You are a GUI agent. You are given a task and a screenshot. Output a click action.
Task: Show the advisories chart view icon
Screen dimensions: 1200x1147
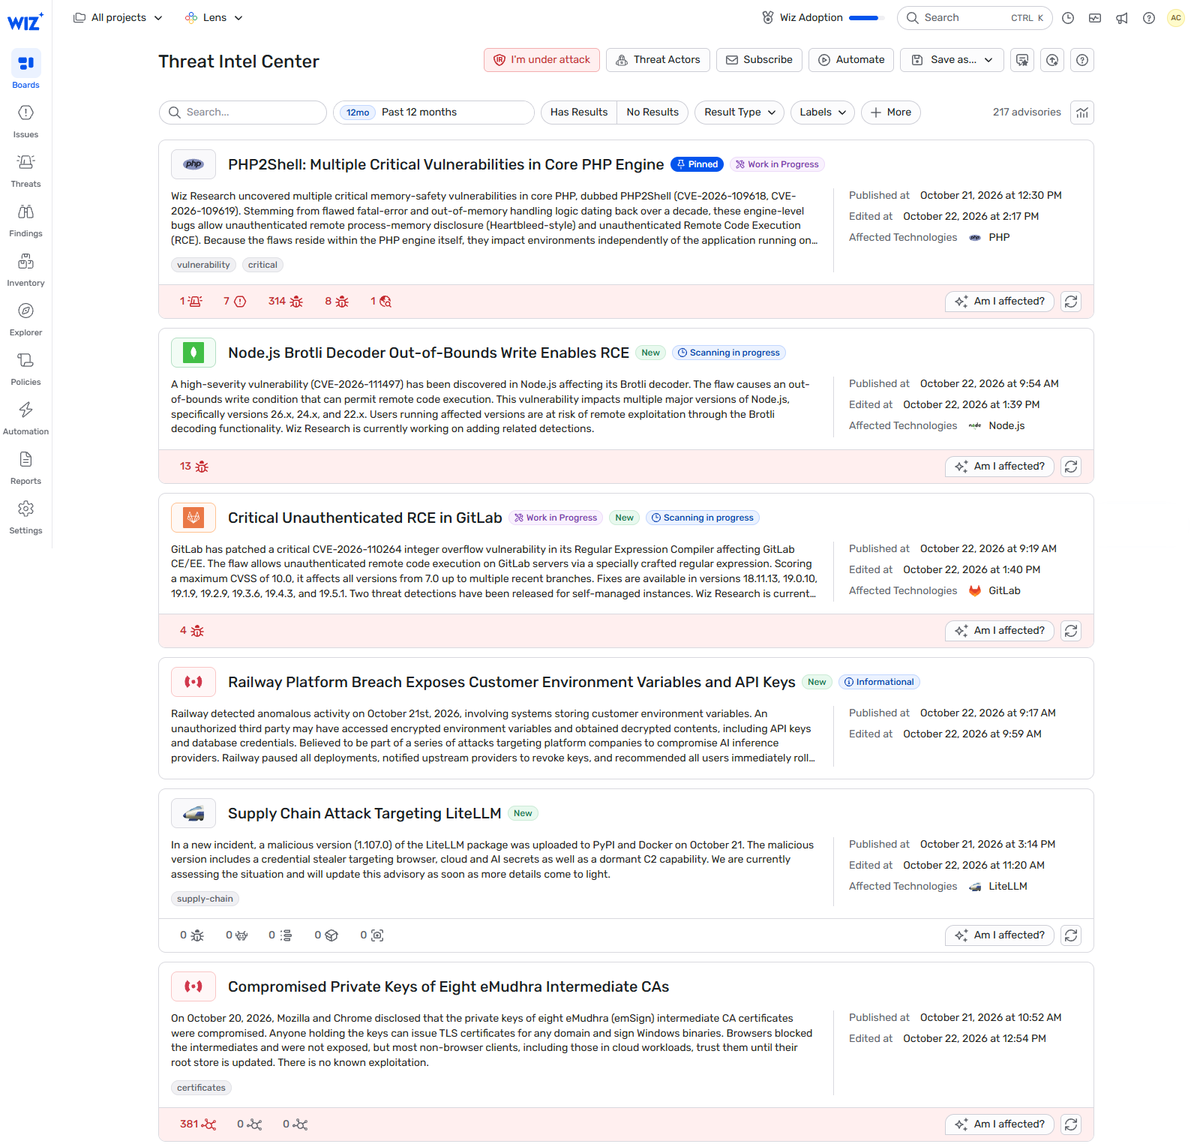pyautogui.click(x=1082, y=113)
